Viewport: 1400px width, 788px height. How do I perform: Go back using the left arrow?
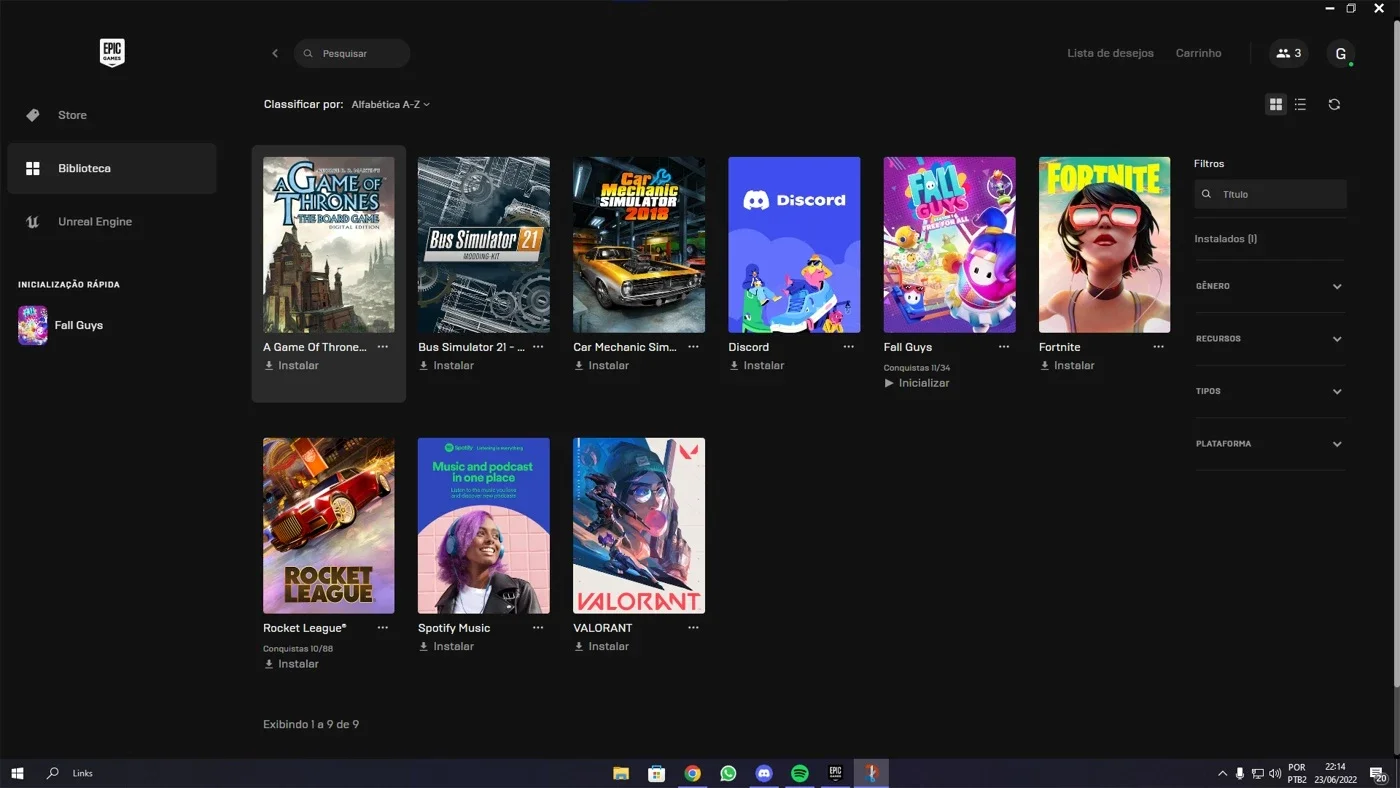tap(275, 53)
